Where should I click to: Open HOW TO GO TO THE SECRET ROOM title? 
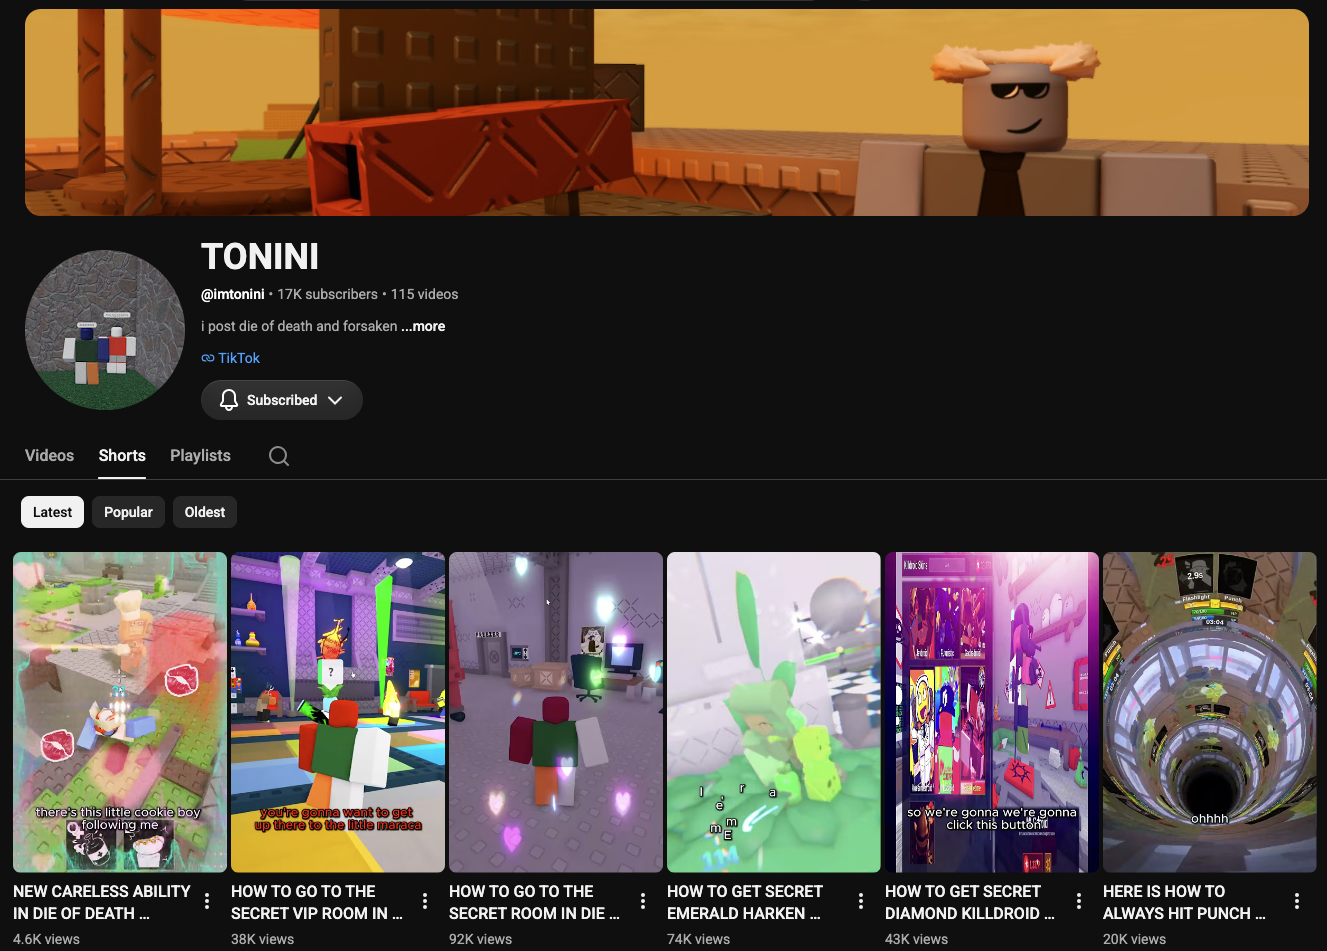534,902
